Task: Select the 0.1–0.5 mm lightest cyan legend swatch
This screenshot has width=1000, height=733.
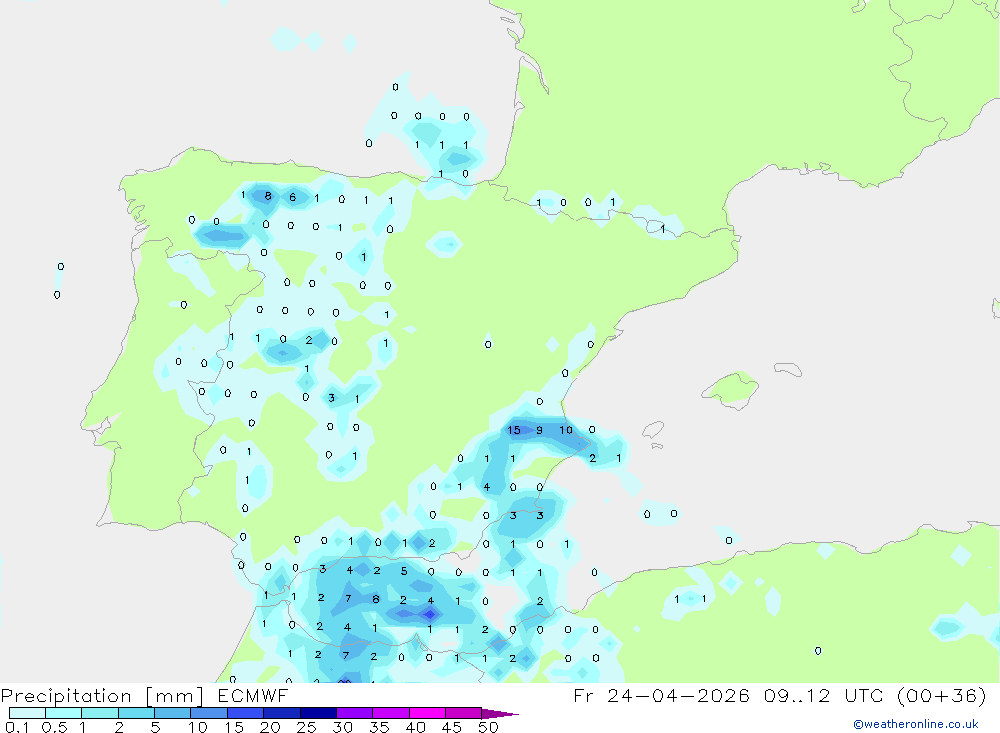Action: (x=27, y=713)
